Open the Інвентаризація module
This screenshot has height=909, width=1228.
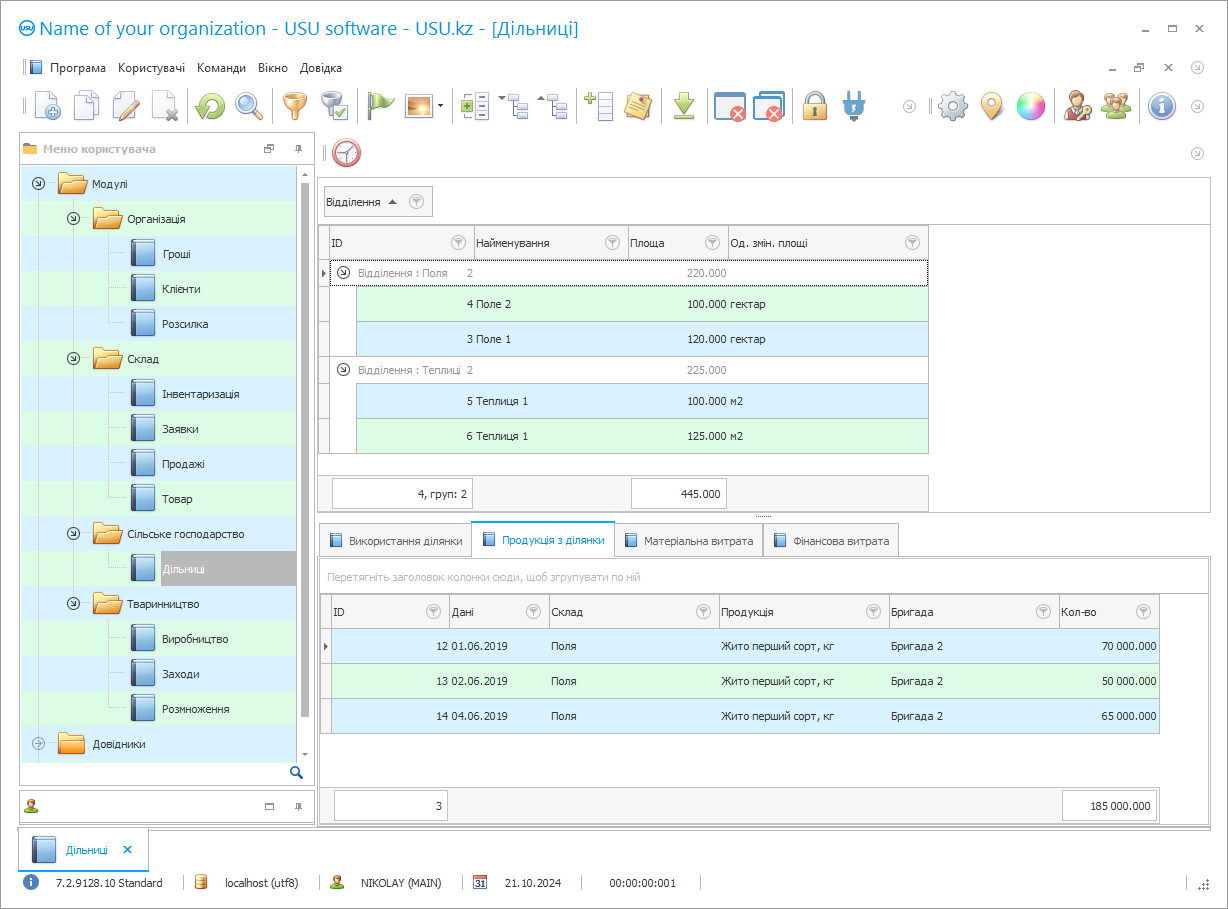click(x=200, y=394)
